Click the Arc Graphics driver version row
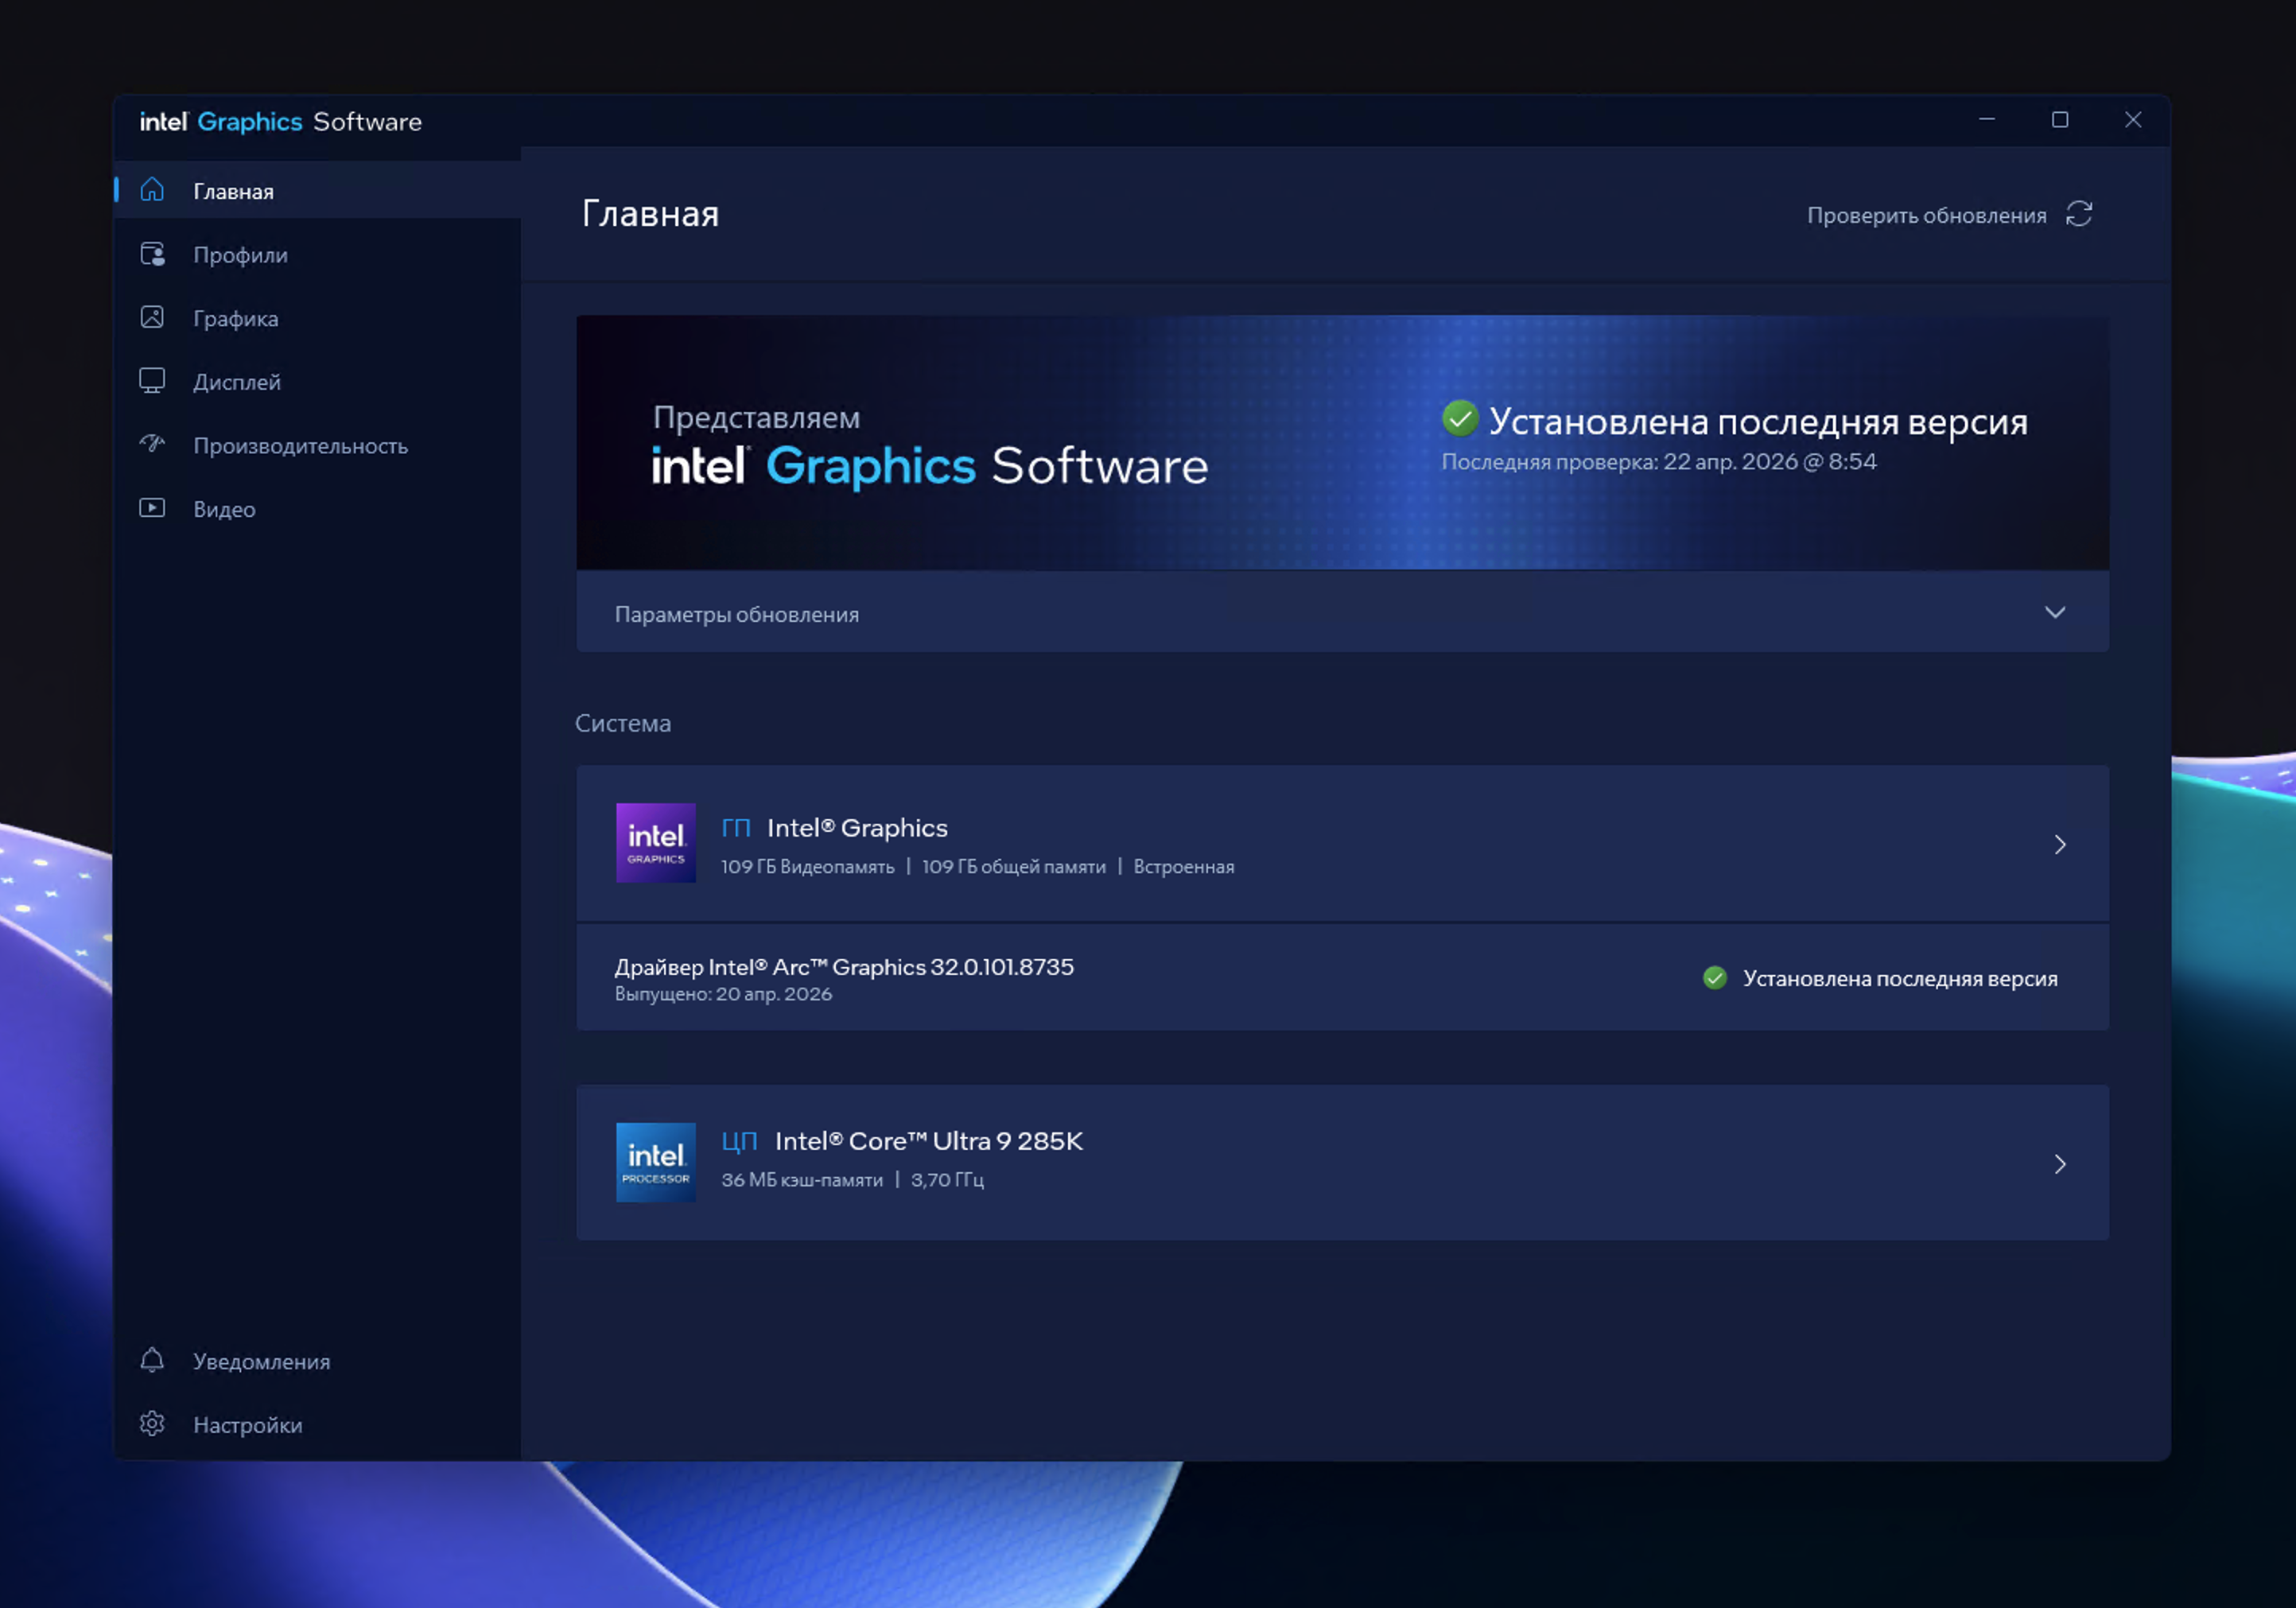This screenshot has height=1608, width=2296. pyautogui.click(x=844, y=977)
